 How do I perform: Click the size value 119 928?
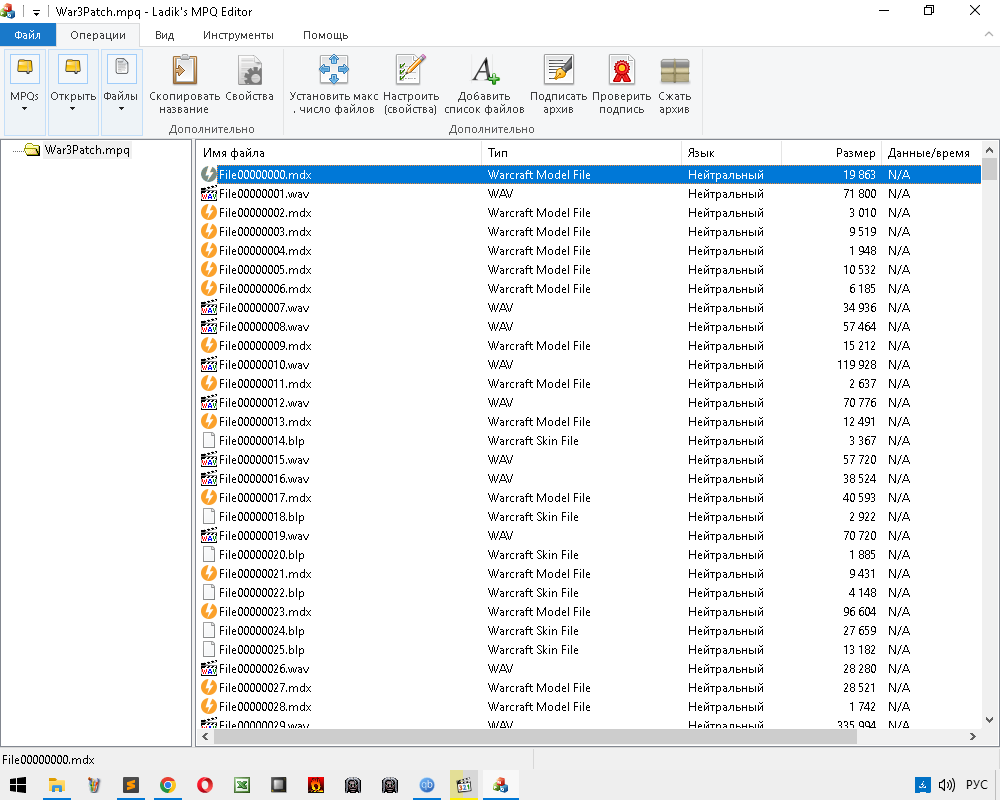pyautogui.click(x=857, y=365)
